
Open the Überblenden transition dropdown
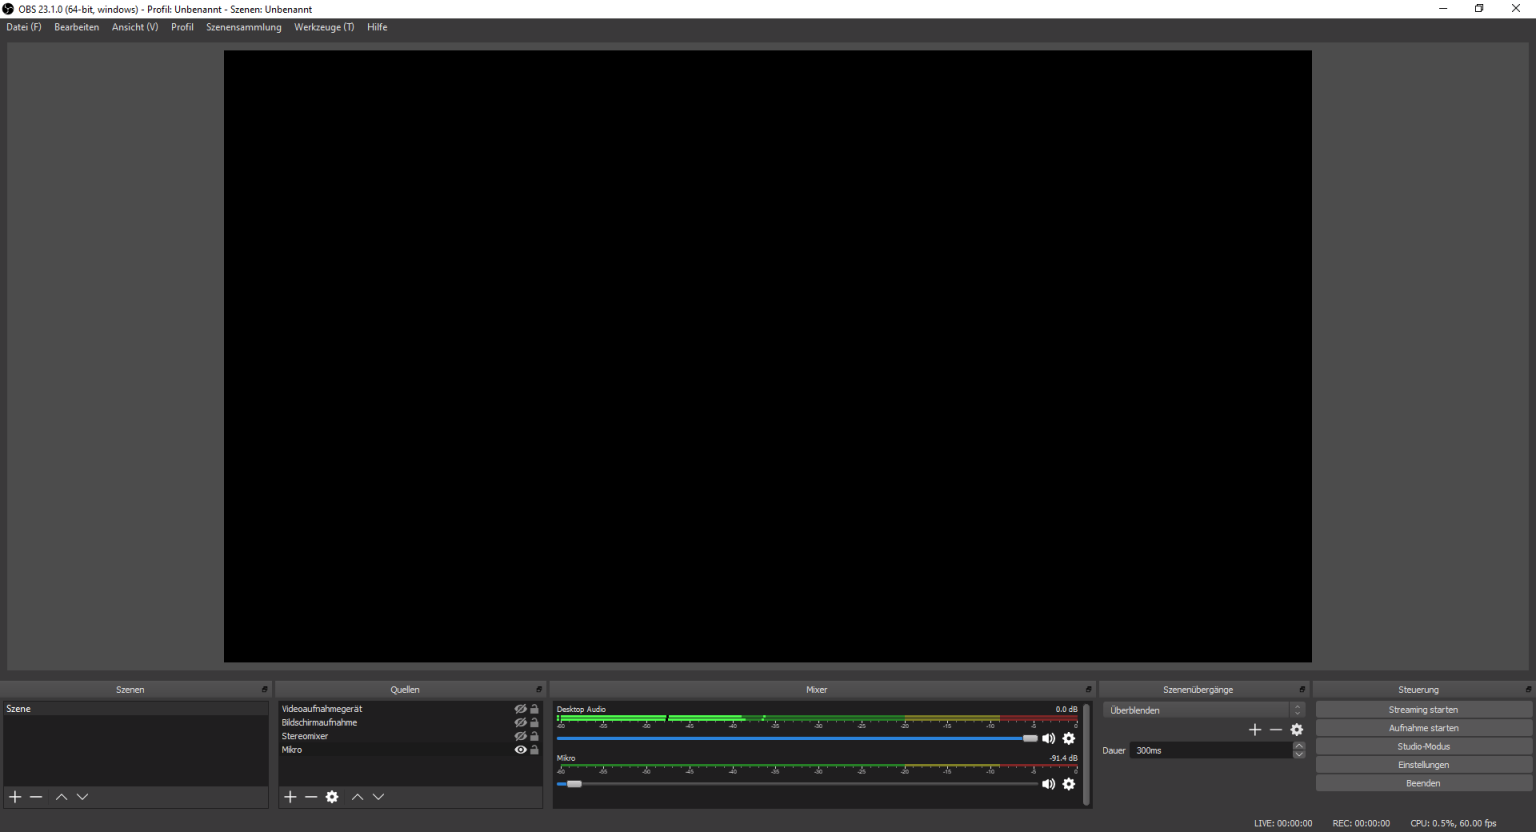[x=1195, y=710]
